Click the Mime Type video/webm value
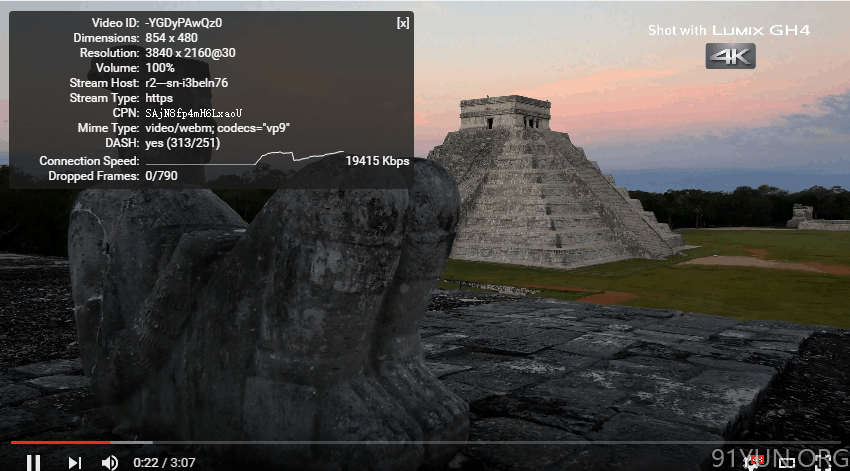This screenshot has width=850, height=471. pyautogui.click(x=217, y=128)
